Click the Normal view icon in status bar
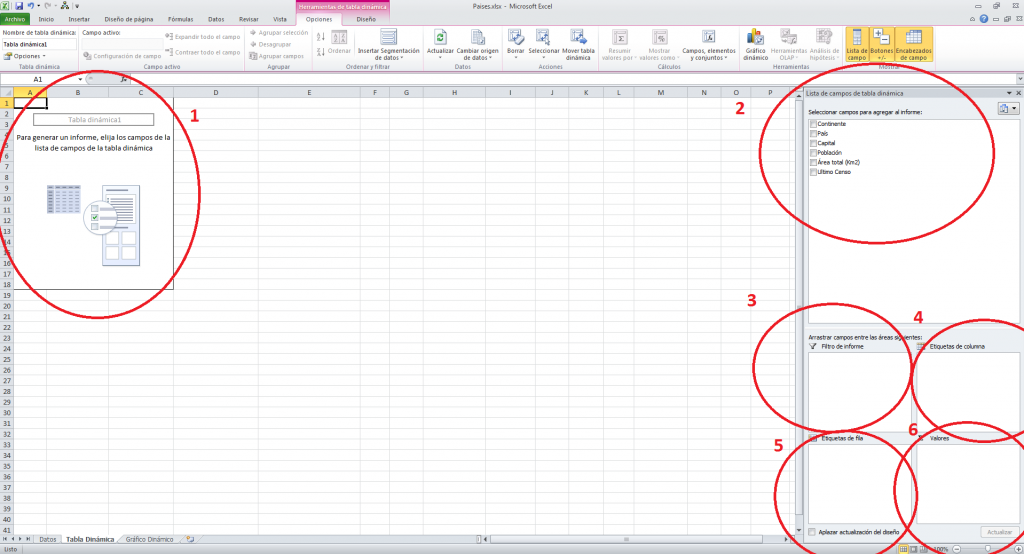1024x554 pixels. (x=903, y=549)
